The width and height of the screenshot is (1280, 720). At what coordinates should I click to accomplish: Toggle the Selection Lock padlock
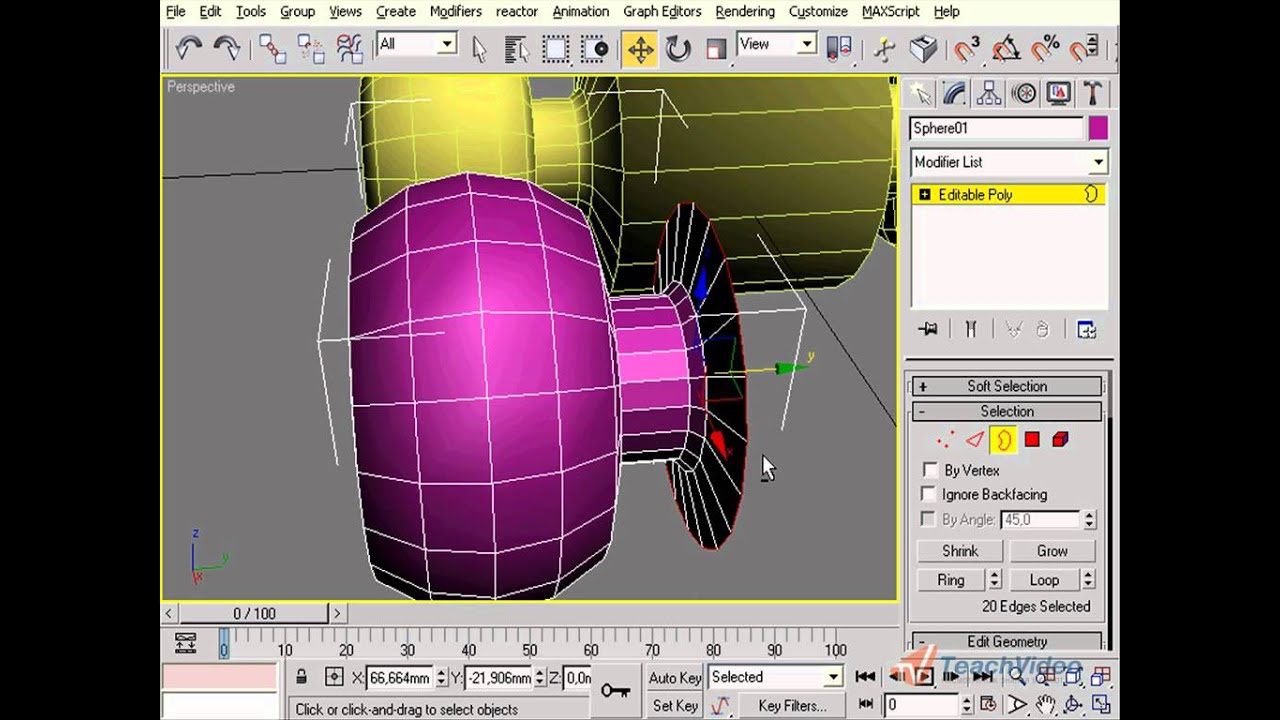pyautogui.click(x=302, y=678)
